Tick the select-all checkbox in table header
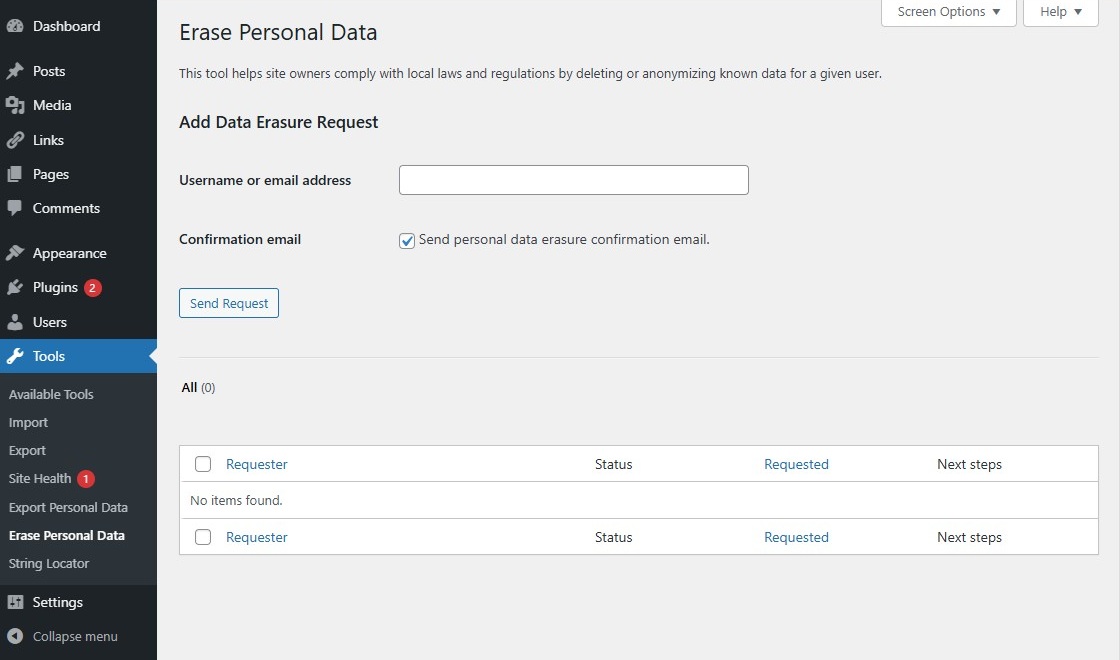This screenshot has height=660, width=1120. (203, 464)
